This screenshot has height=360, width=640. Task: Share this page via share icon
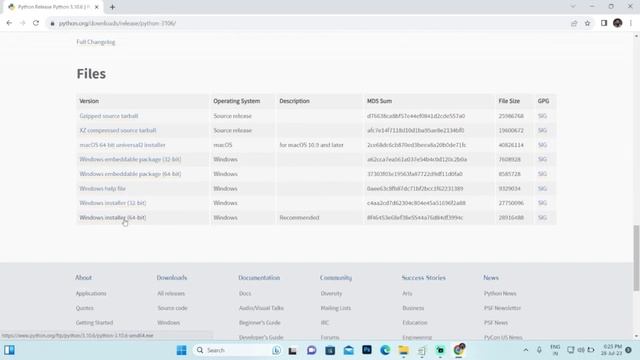click(x=574, y=23)
